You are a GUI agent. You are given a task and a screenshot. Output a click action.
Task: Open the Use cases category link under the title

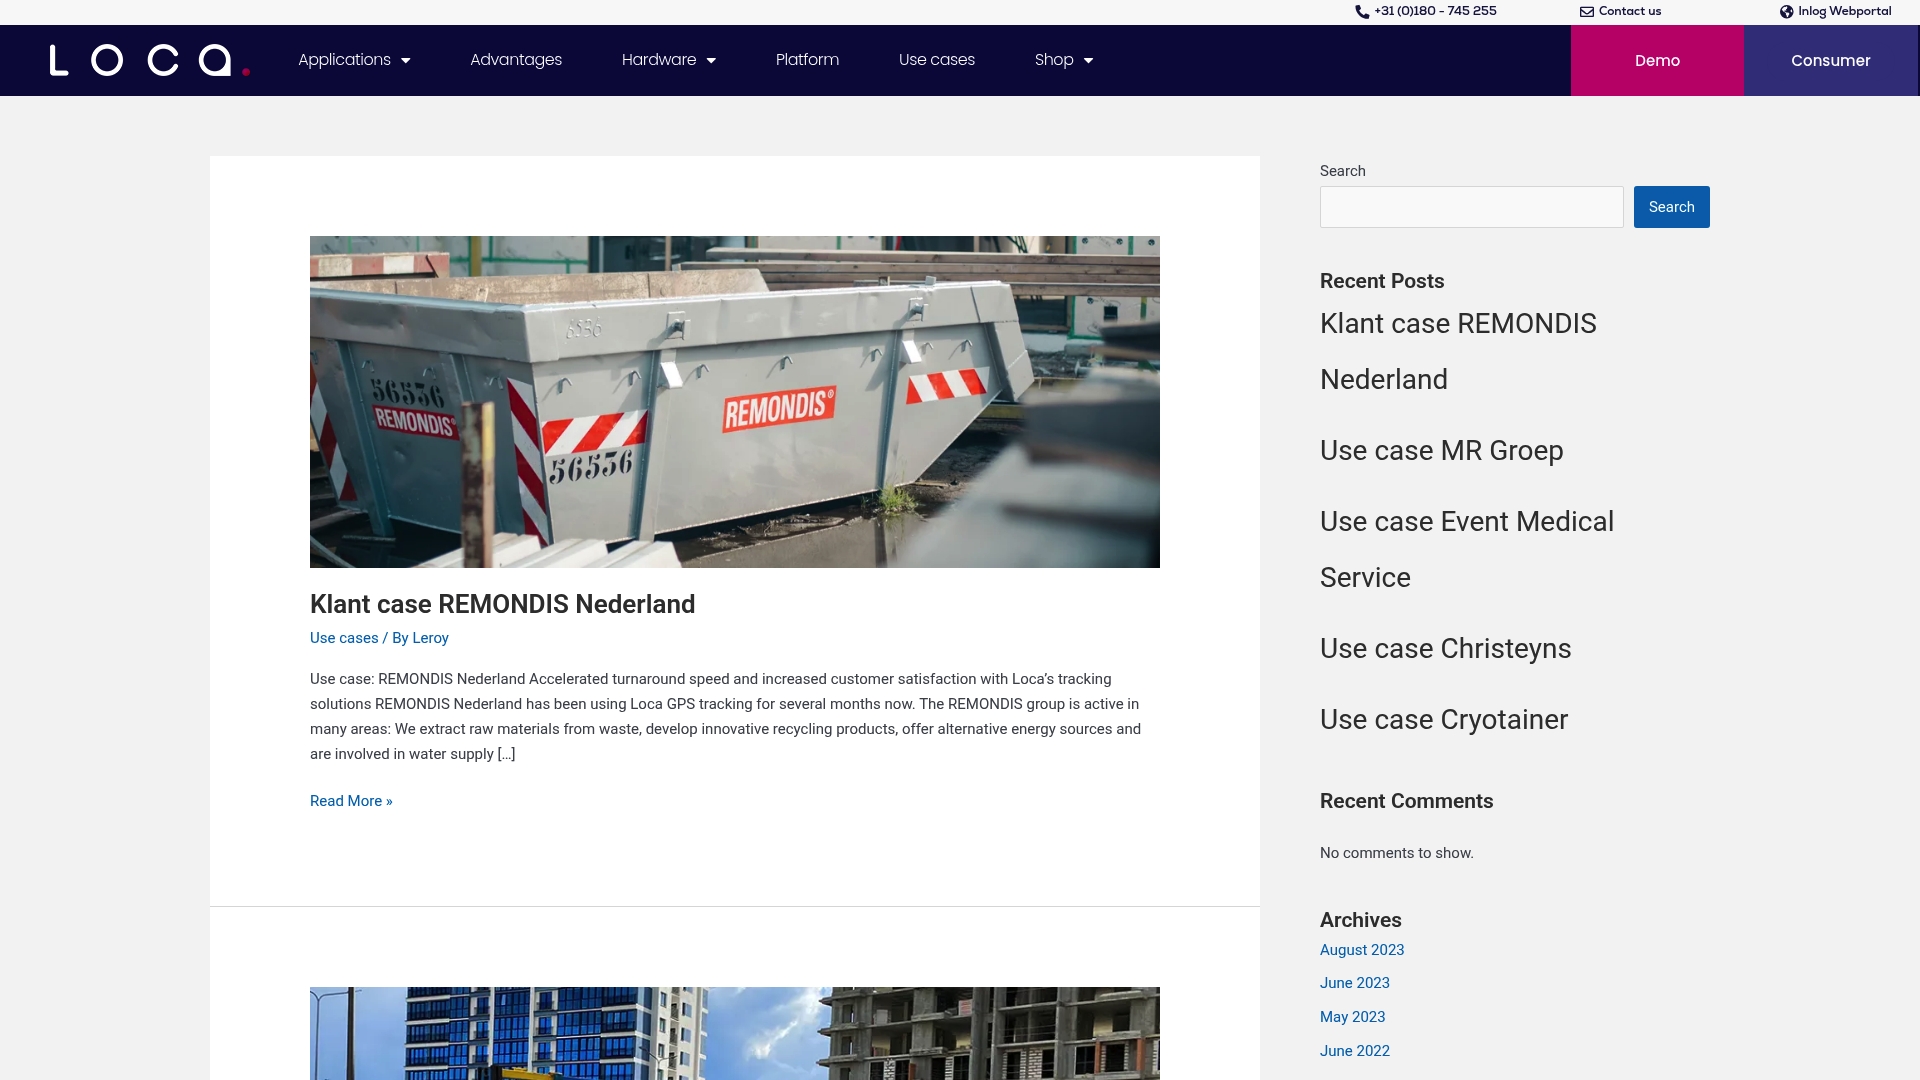344,638
